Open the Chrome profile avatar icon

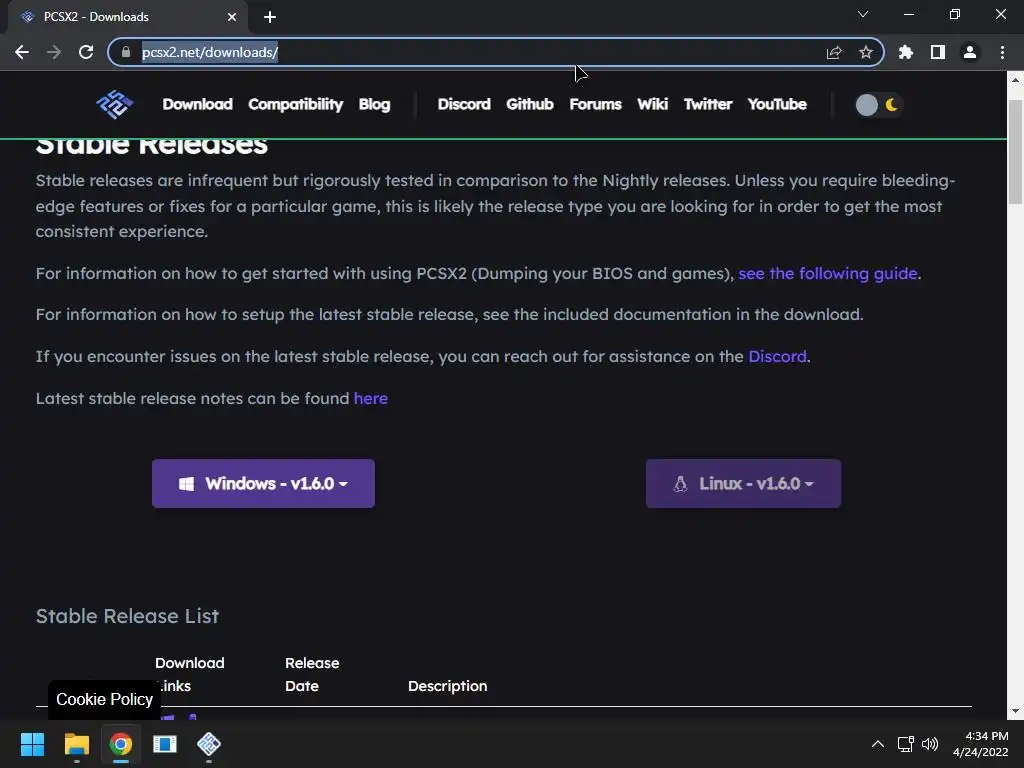coord(970,52)
